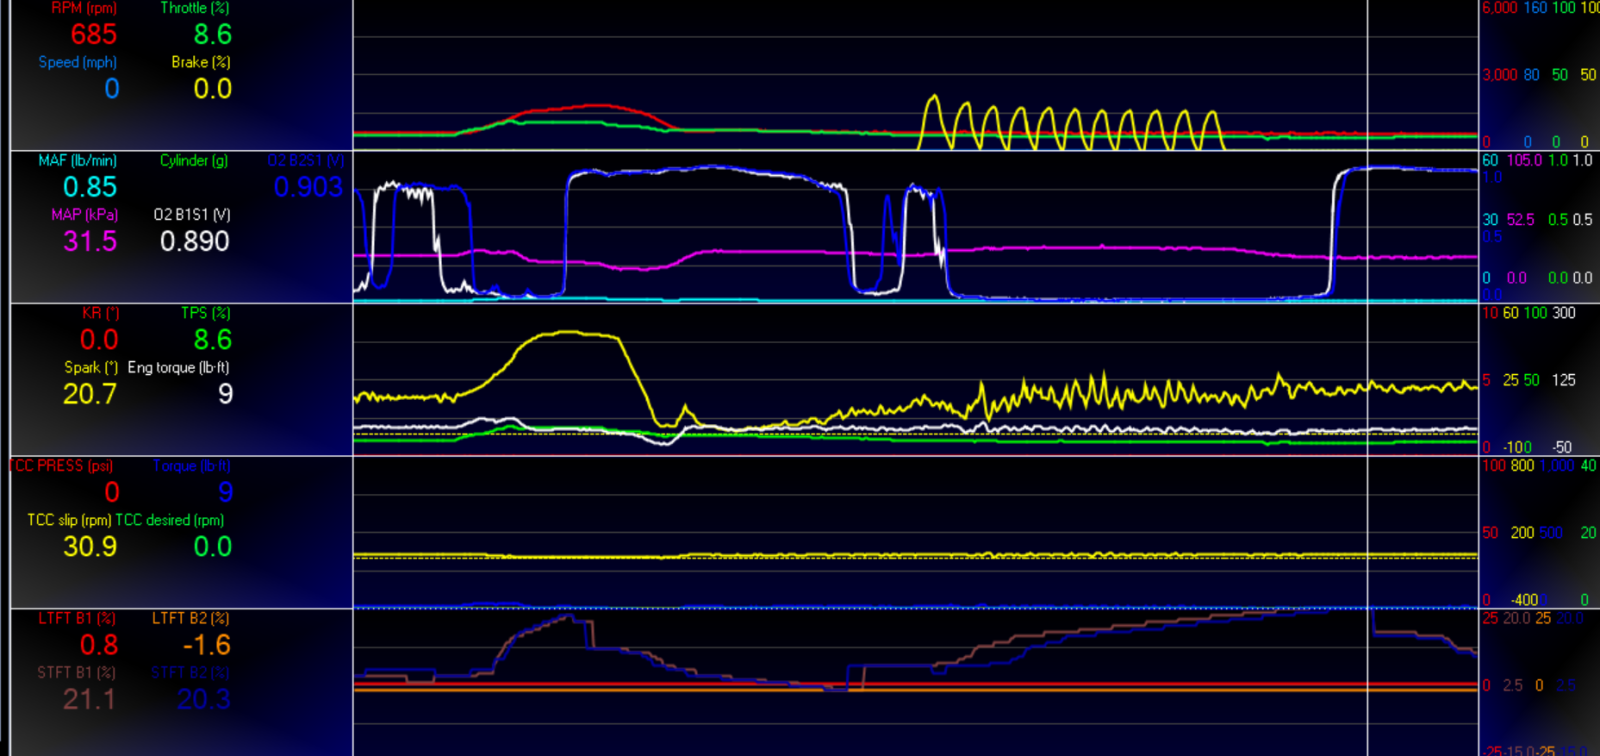Image resolution: width=1600 pixels, height=756 pixels.
Task: Click the KR knock retard readout
Action: tap(99, 340)
